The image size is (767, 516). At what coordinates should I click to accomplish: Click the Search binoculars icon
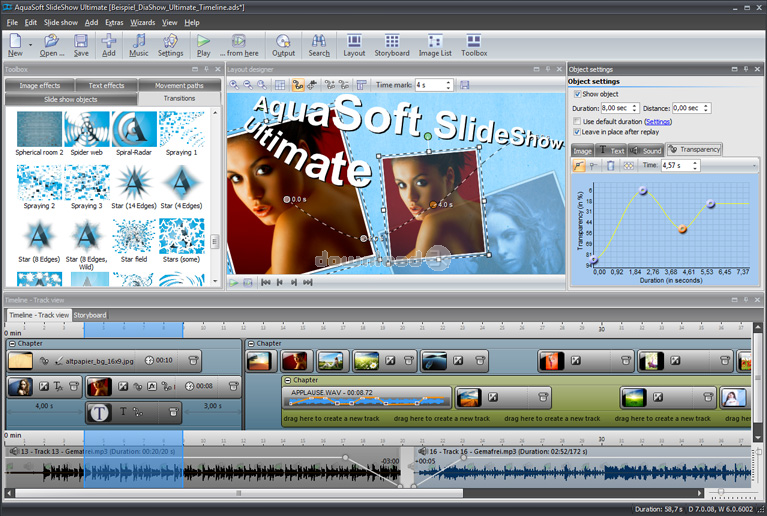coord(319,45)
